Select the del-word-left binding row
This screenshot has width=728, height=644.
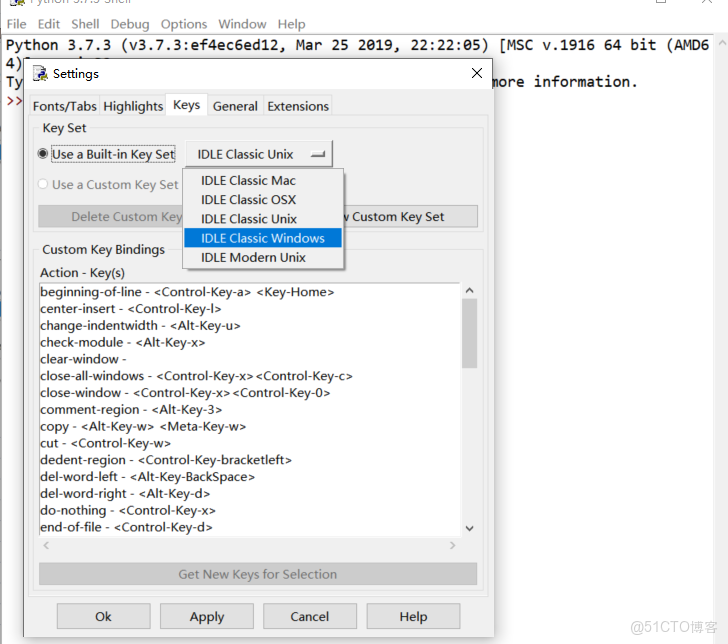[x=250, y=477]
